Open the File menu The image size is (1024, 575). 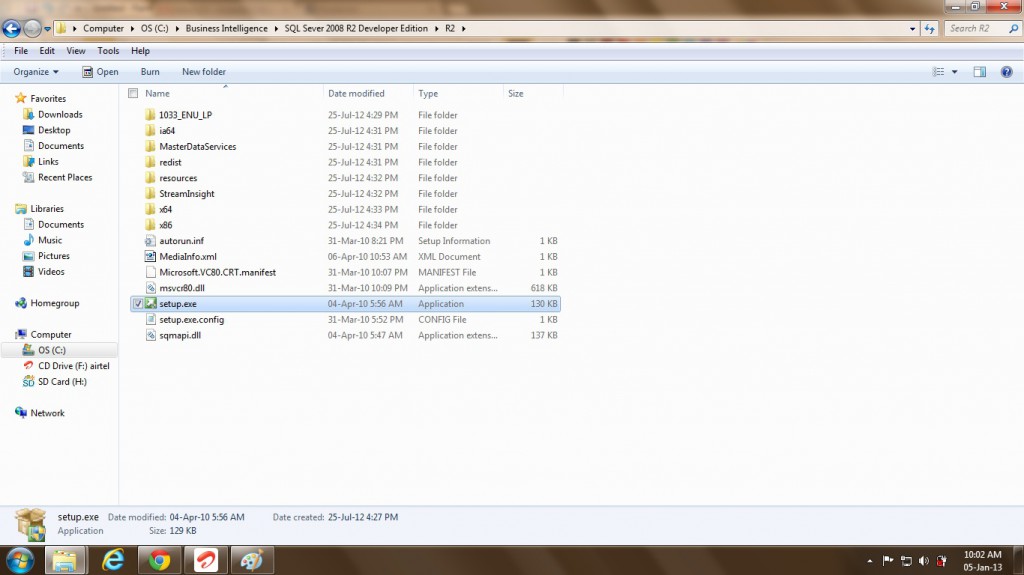20,51
